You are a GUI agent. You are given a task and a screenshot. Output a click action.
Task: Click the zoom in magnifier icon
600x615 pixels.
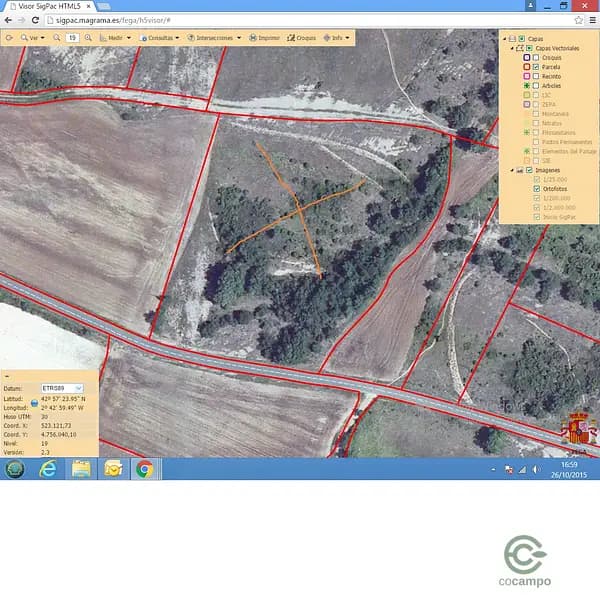coord(88,37)
